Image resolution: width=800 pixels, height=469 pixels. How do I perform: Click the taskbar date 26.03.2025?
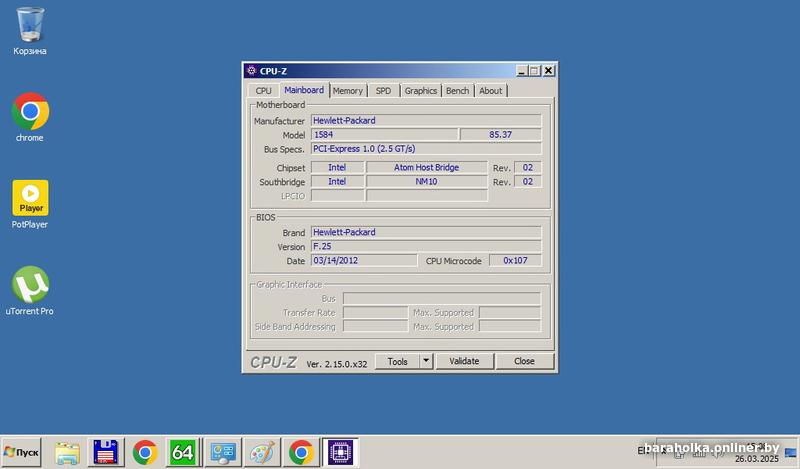(757, 459)
